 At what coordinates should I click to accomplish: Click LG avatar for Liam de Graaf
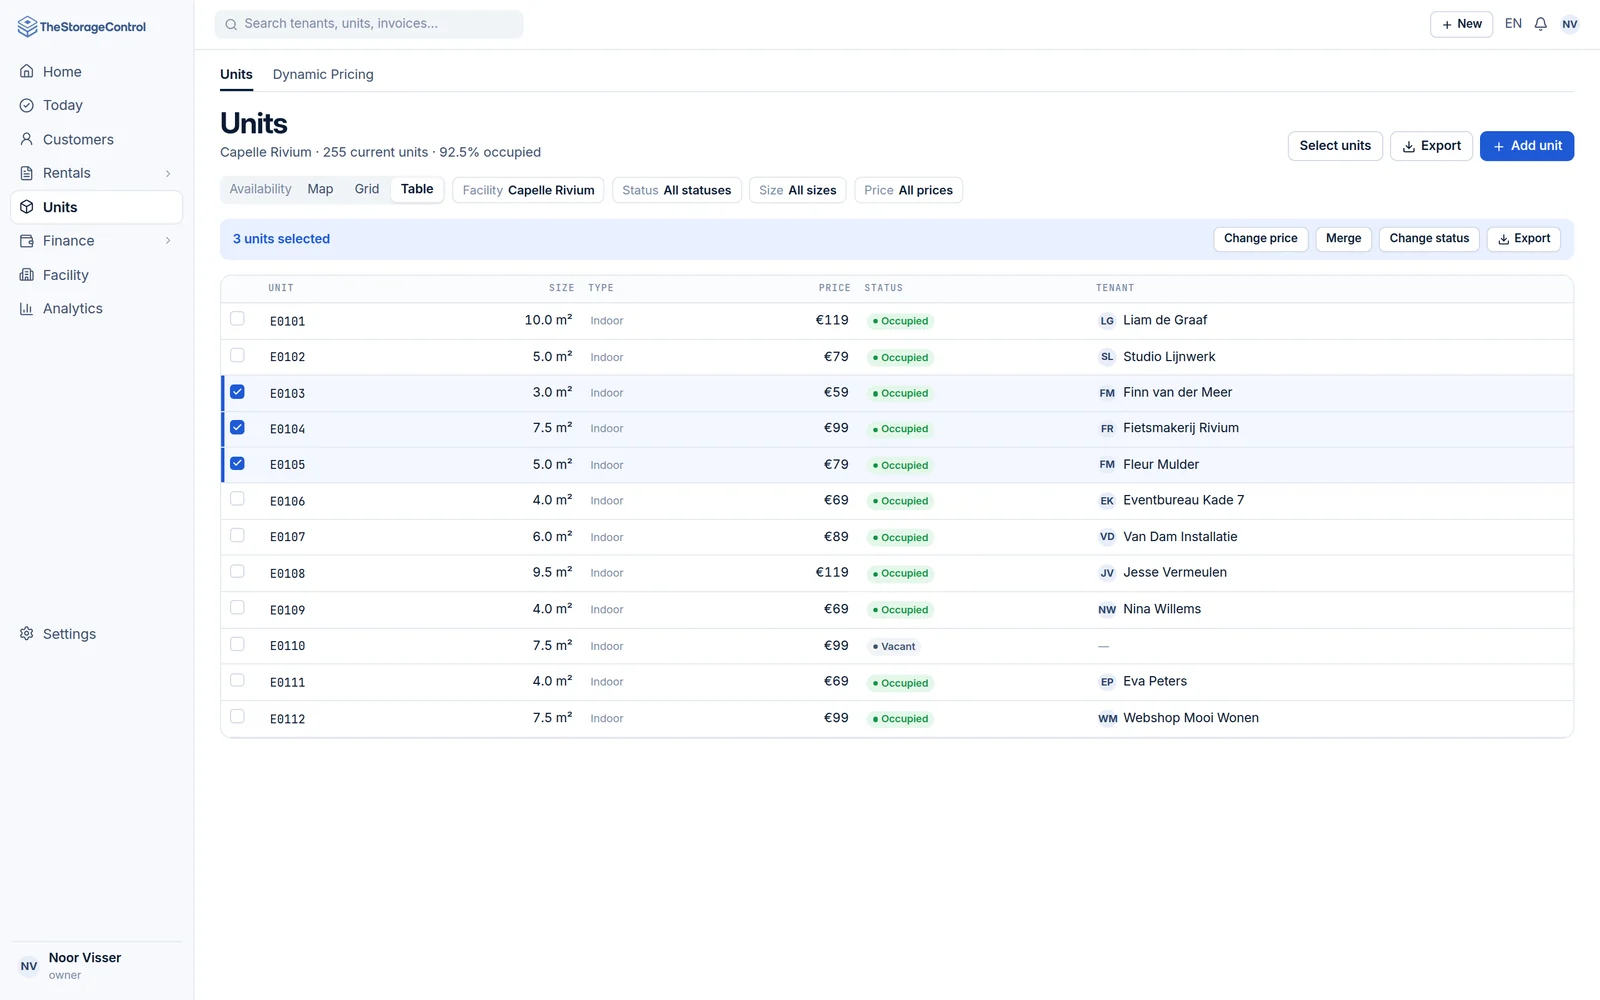[1107, 321]
